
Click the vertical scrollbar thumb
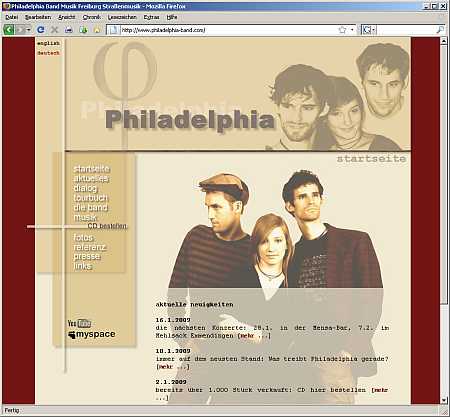pyautogui.click(x=444, y=174)
